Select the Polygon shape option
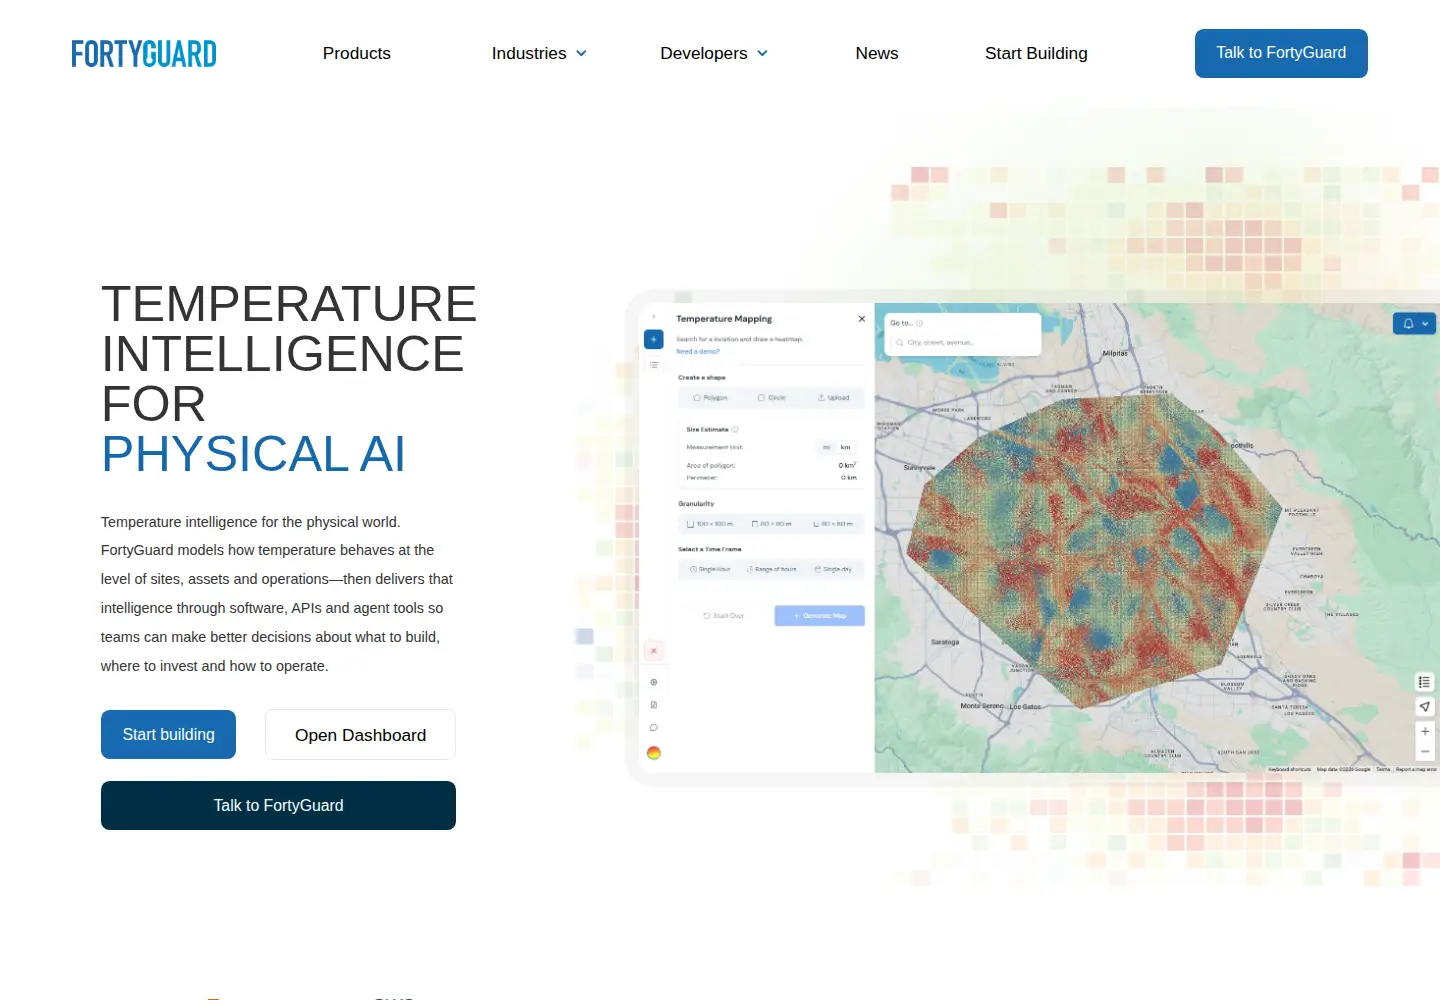1440x1000 pixels. coord(711,398)
